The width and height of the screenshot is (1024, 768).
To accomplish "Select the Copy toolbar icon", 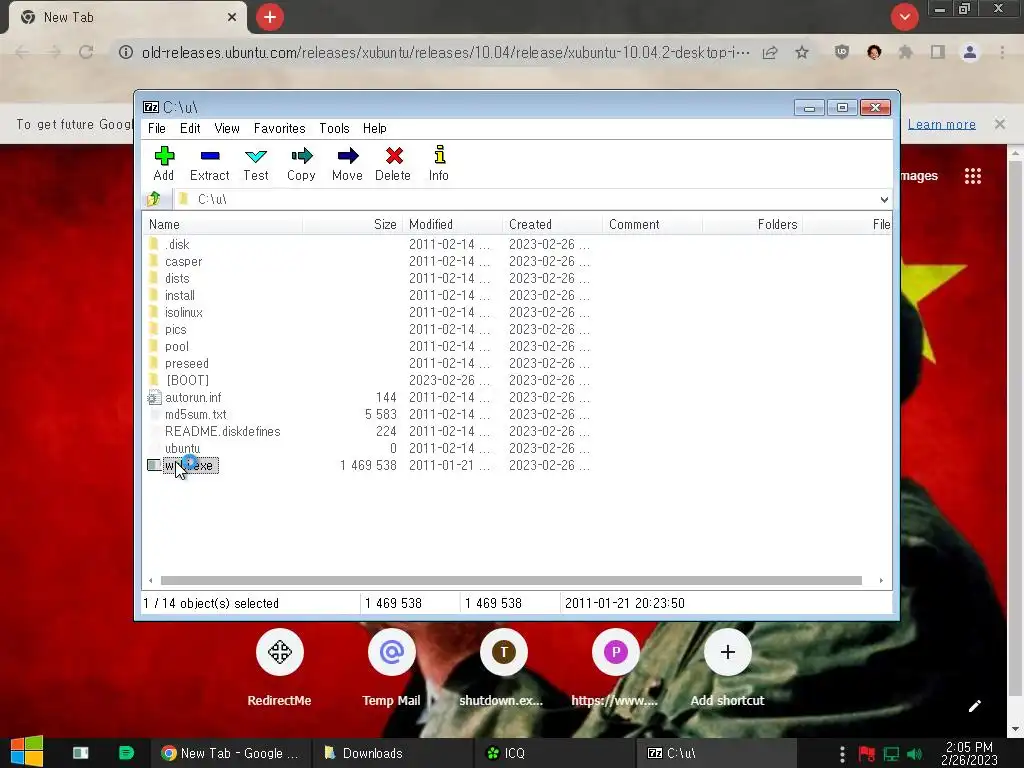I will [x=301, y=163].
